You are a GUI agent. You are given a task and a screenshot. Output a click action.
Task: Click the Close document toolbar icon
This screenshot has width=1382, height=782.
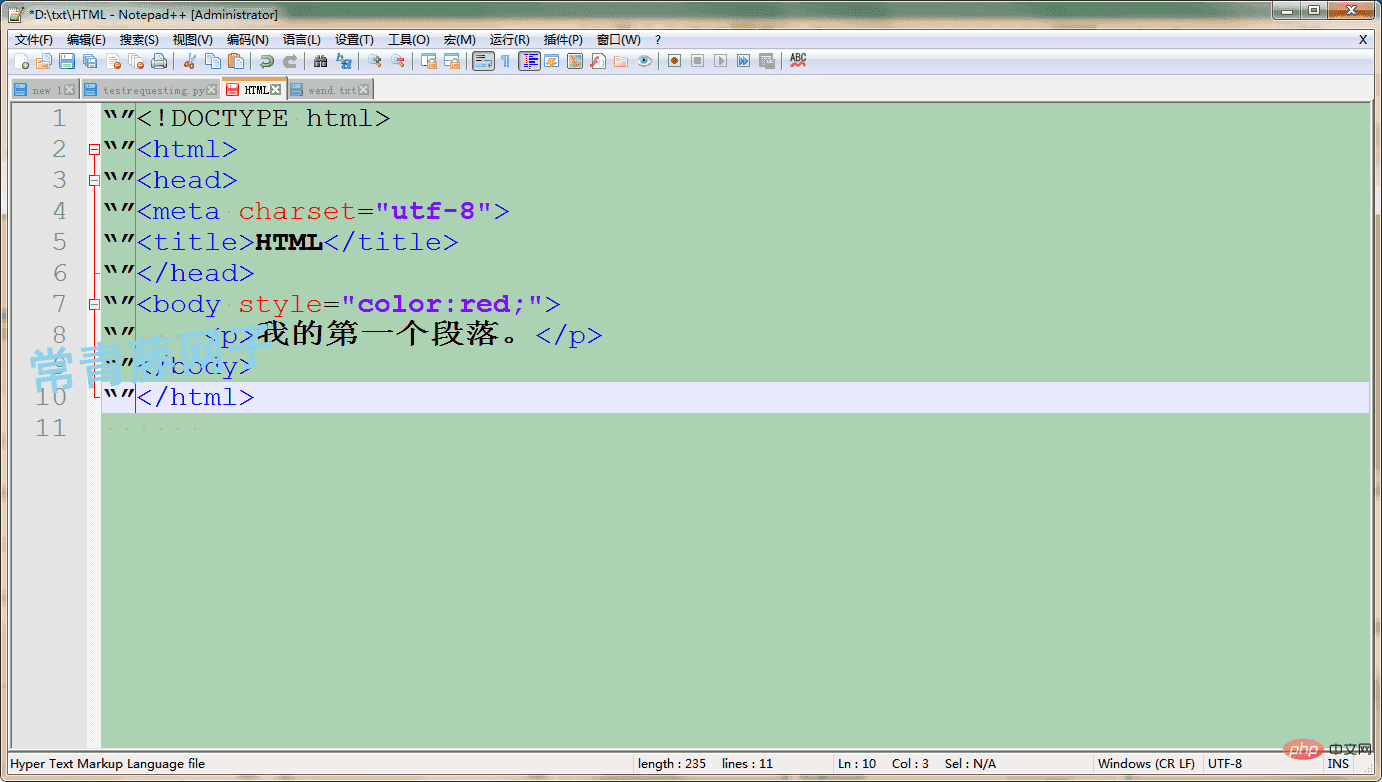click(113, 61)
